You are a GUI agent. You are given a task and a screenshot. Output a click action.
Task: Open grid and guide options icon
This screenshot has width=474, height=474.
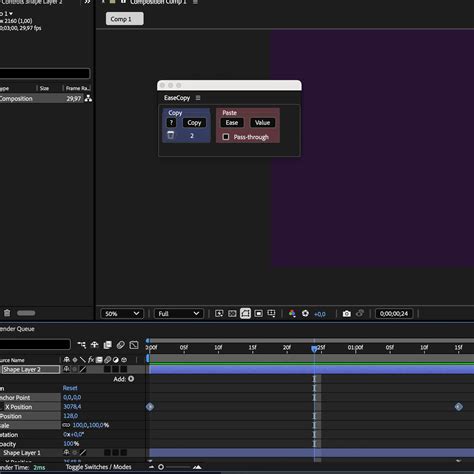click(272, 314)
